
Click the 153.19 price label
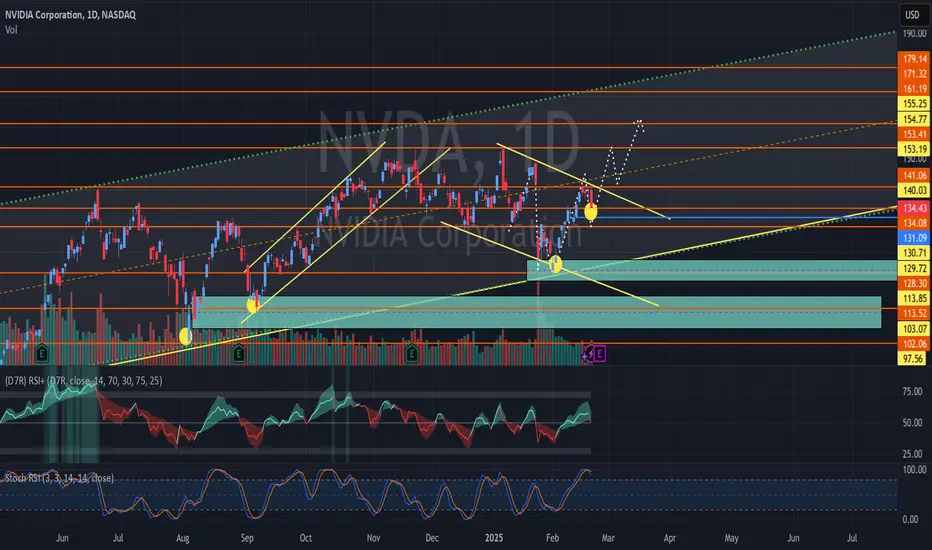914,149
